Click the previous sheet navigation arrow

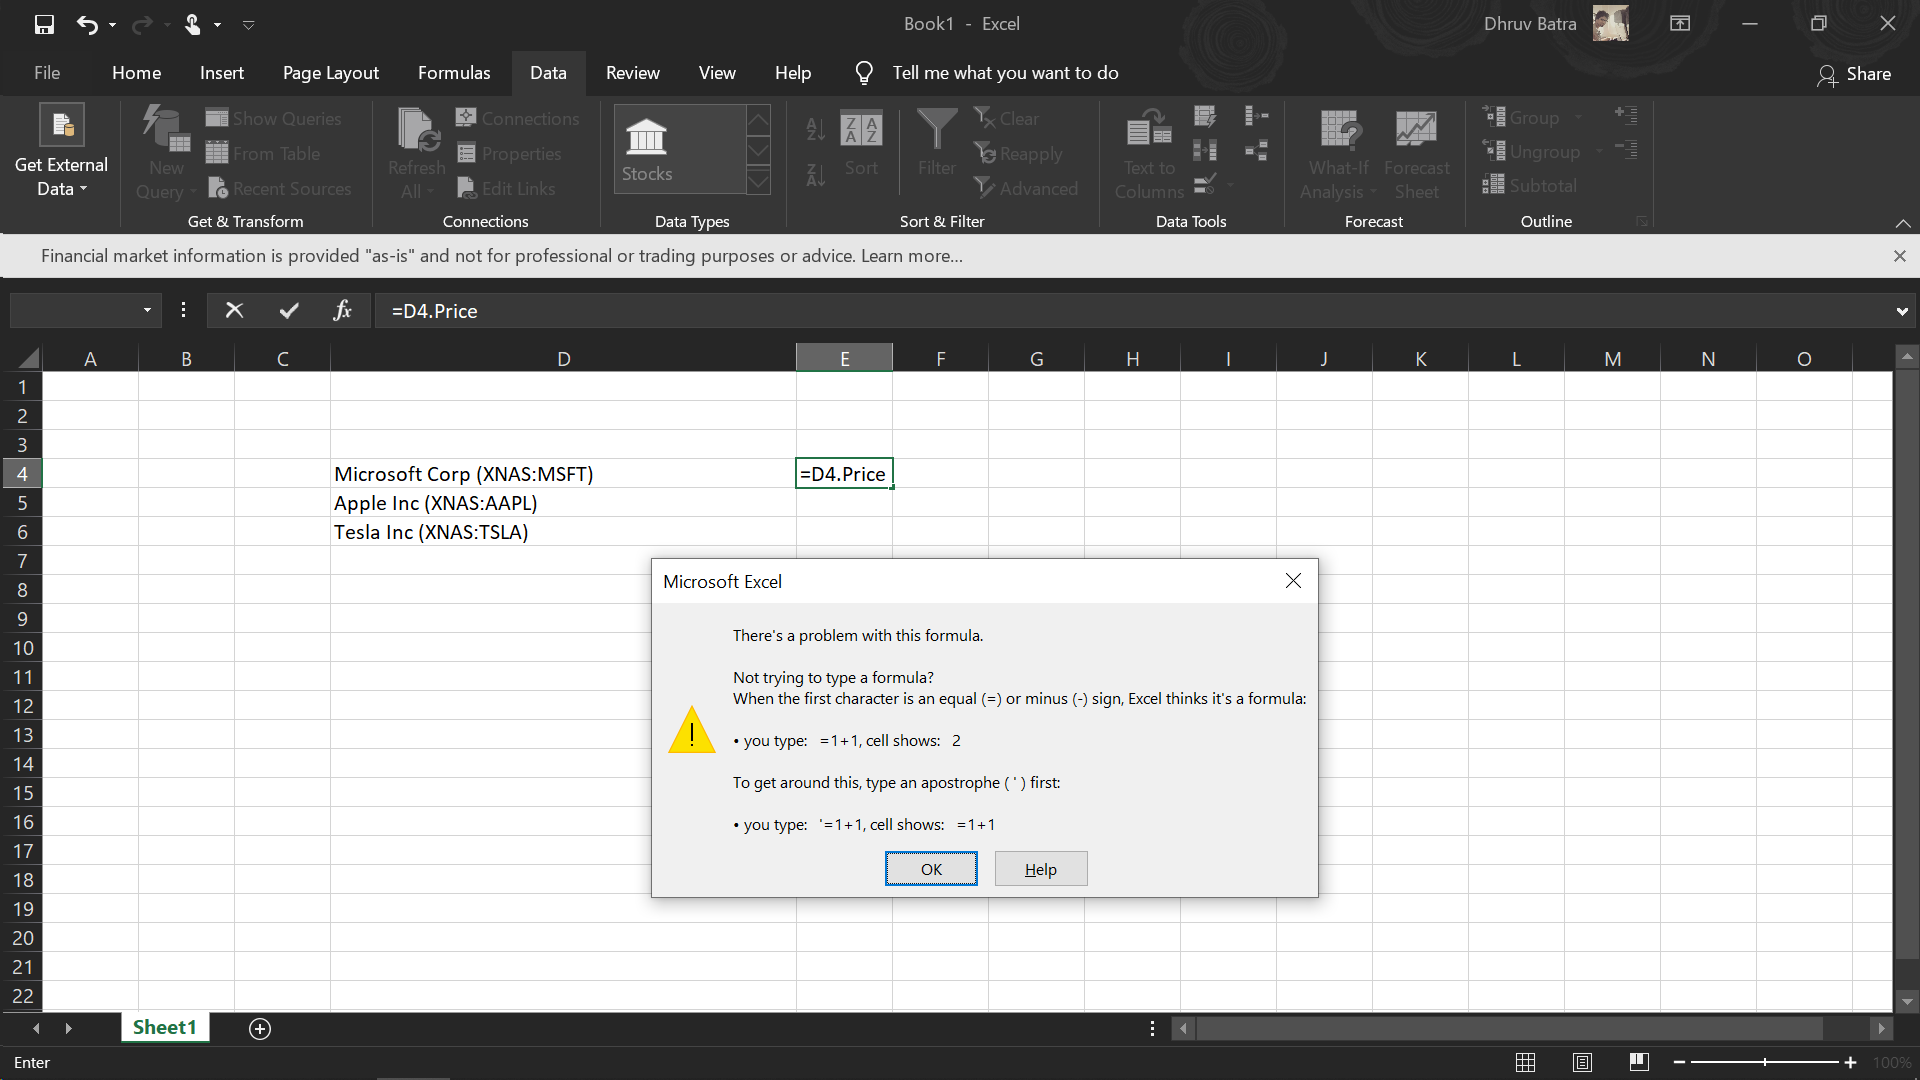[x=37, y=1028]
